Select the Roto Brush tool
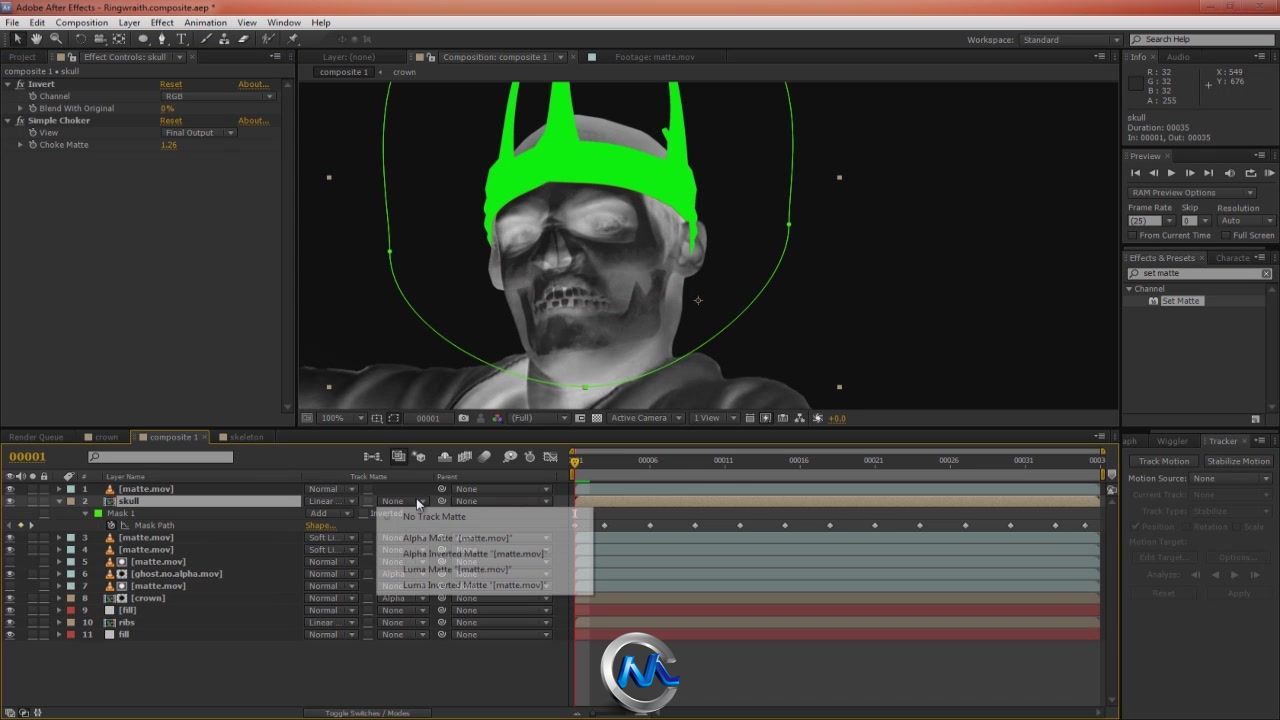This screenshot has height=720, width=1280. 269,39
